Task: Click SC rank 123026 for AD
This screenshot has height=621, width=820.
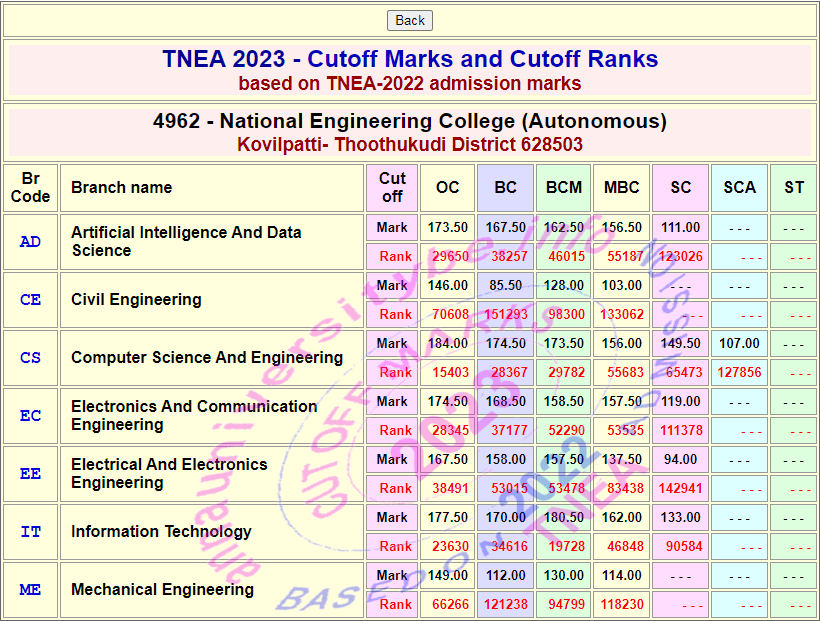Action: tap(680, 256)
